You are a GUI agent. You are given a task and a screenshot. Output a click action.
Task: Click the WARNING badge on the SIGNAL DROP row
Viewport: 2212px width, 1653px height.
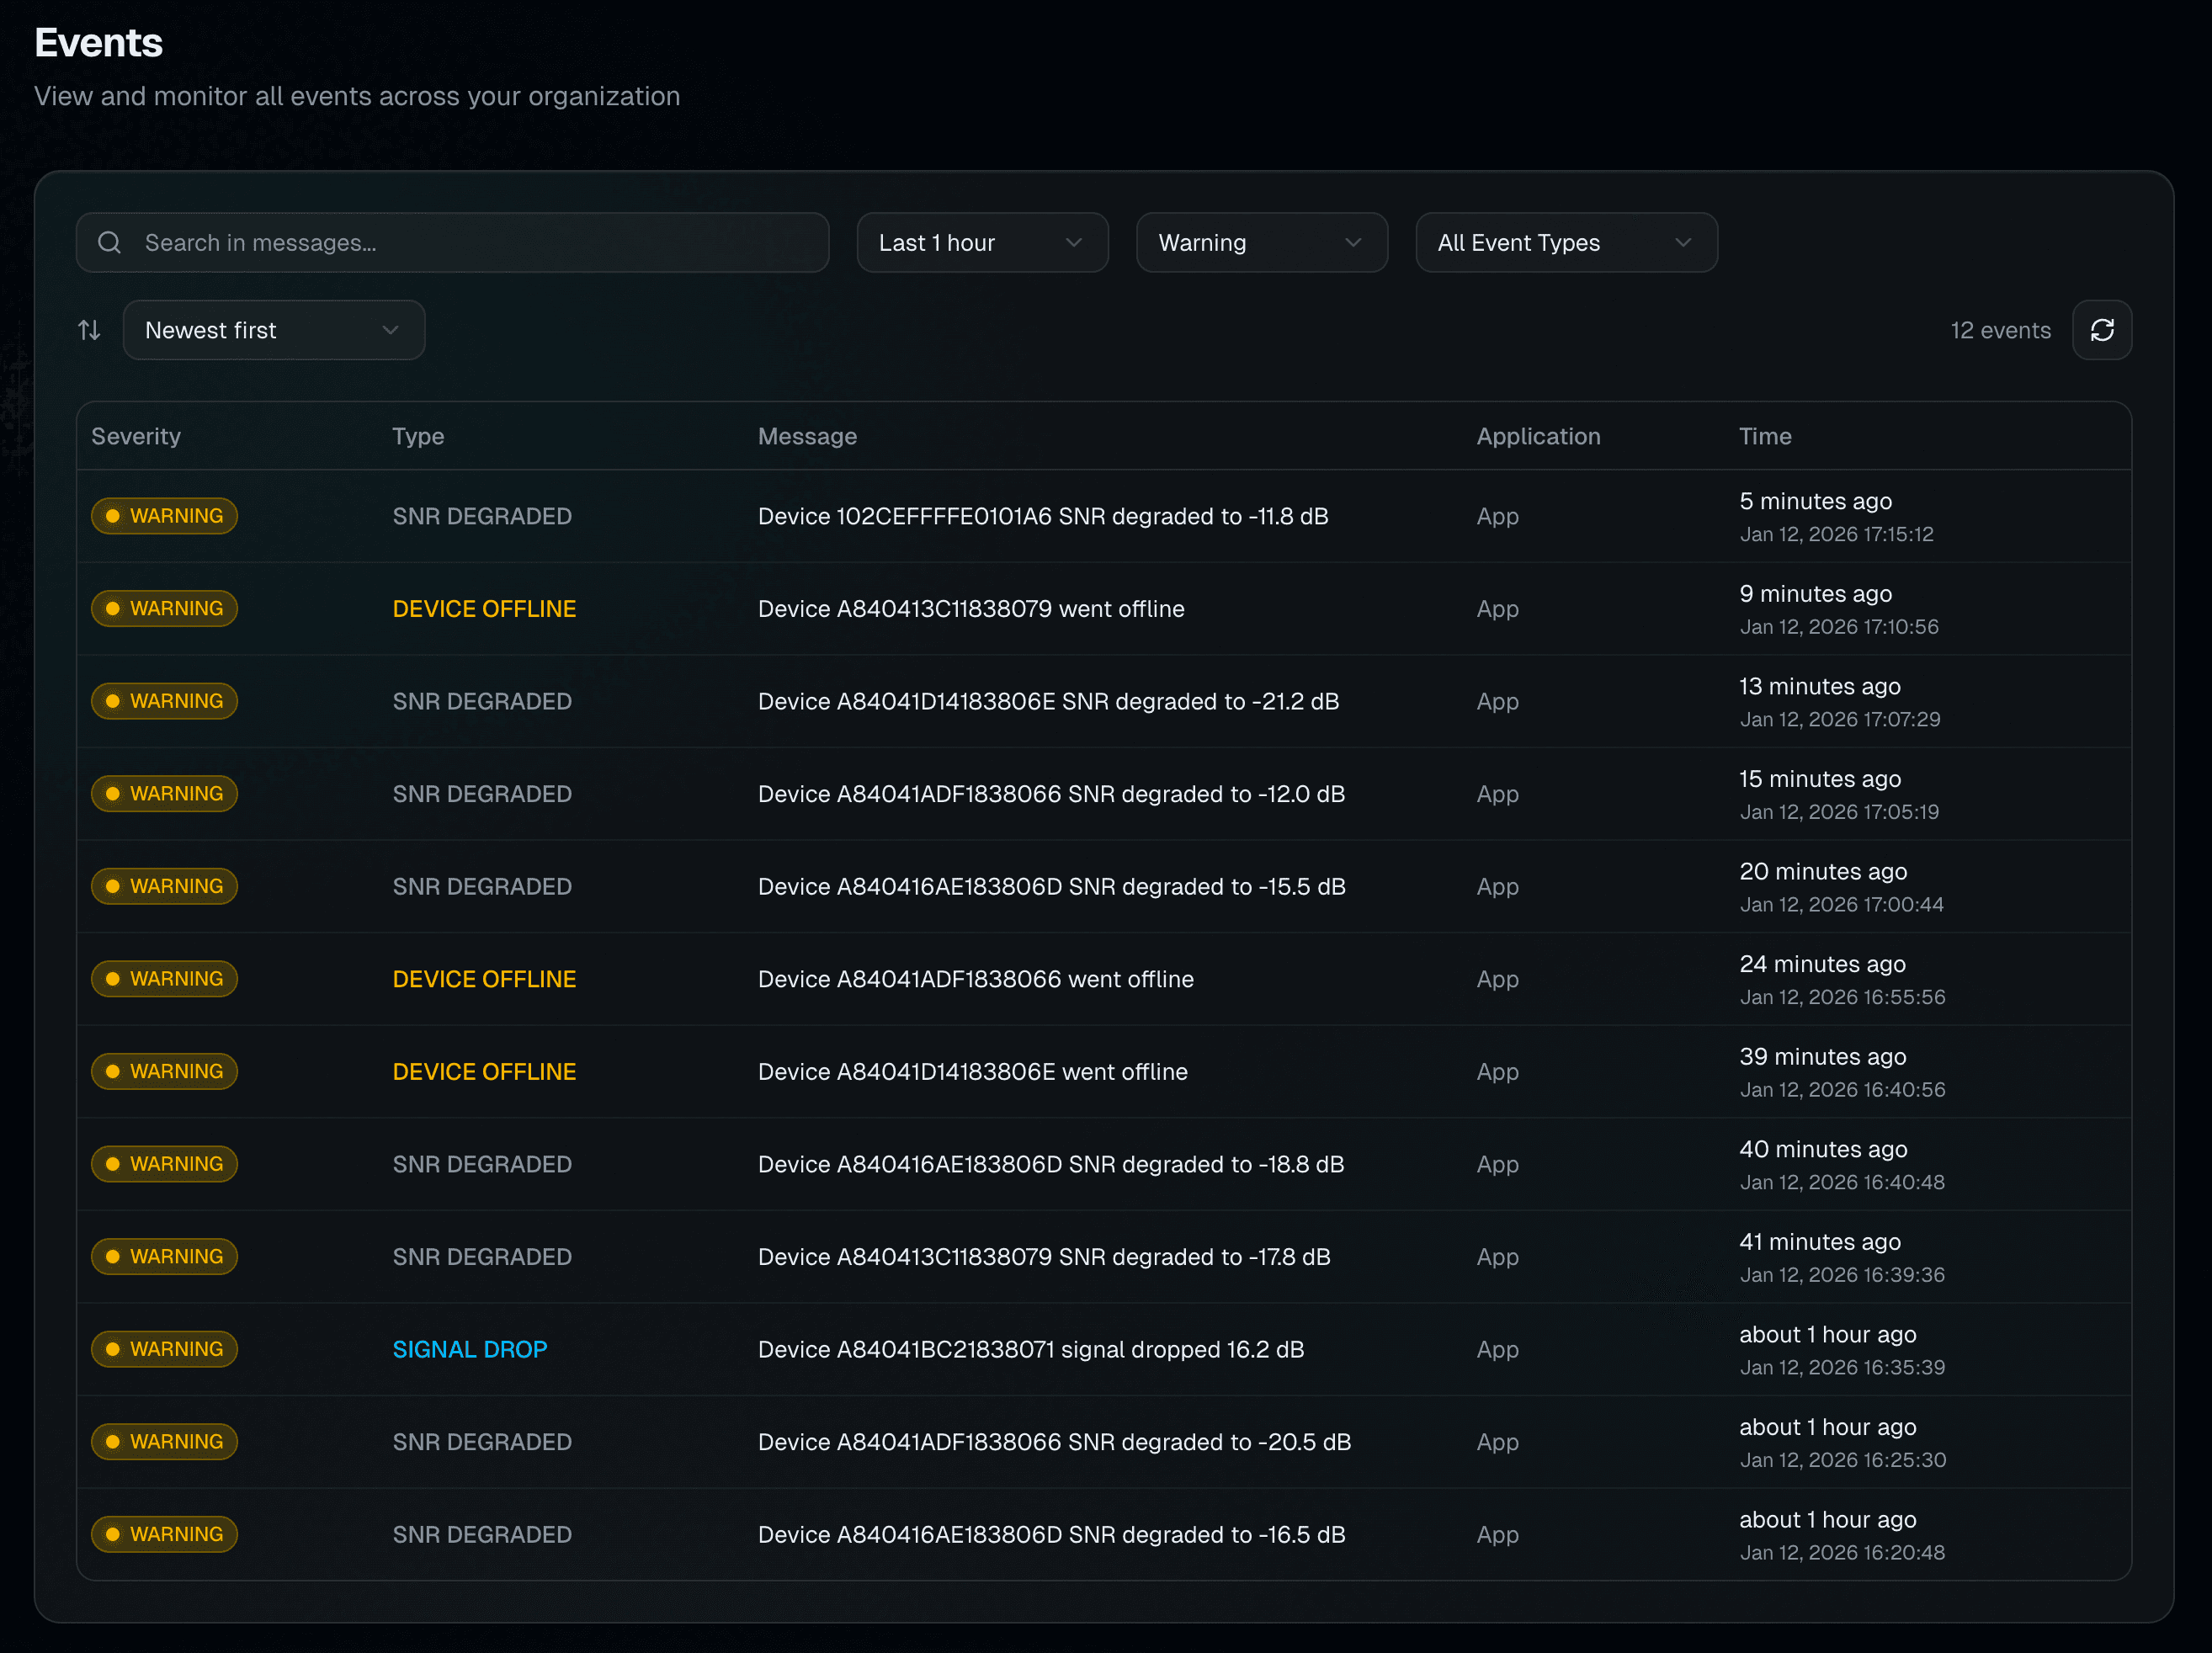164,1349
